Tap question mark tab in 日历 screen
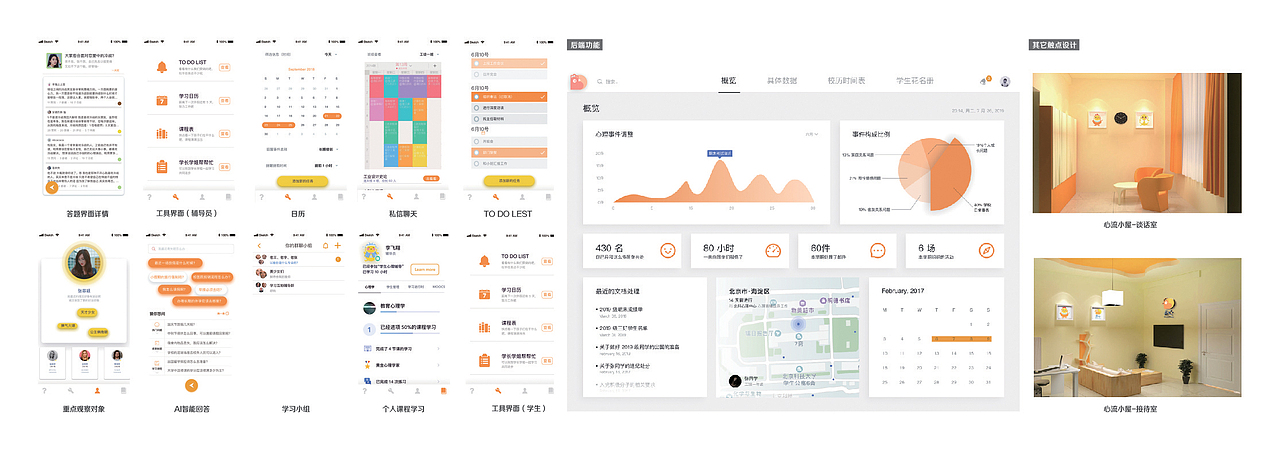1280x450 pixels. (x=260, y=198)
